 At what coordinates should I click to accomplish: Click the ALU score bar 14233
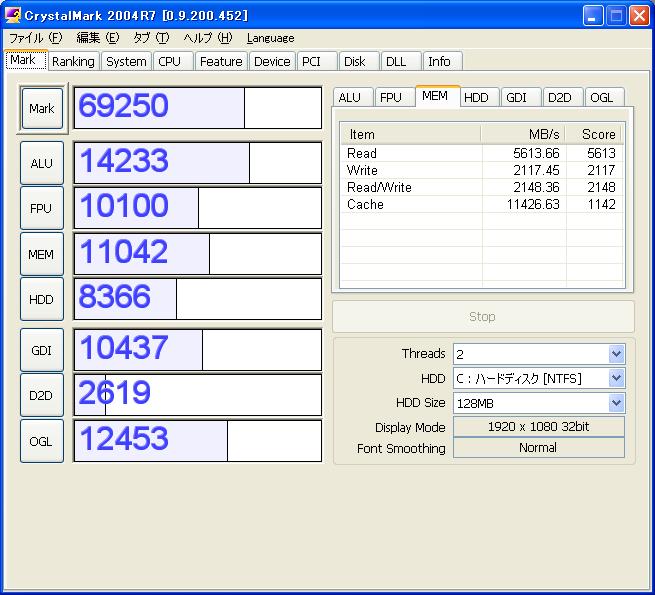(198, 163)
